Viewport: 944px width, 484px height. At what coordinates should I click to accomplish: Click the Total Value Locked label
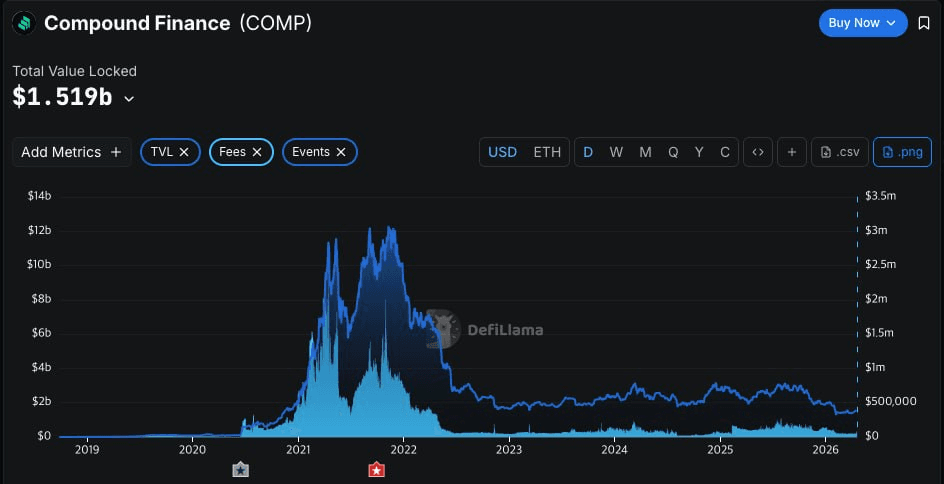point(75,71)
